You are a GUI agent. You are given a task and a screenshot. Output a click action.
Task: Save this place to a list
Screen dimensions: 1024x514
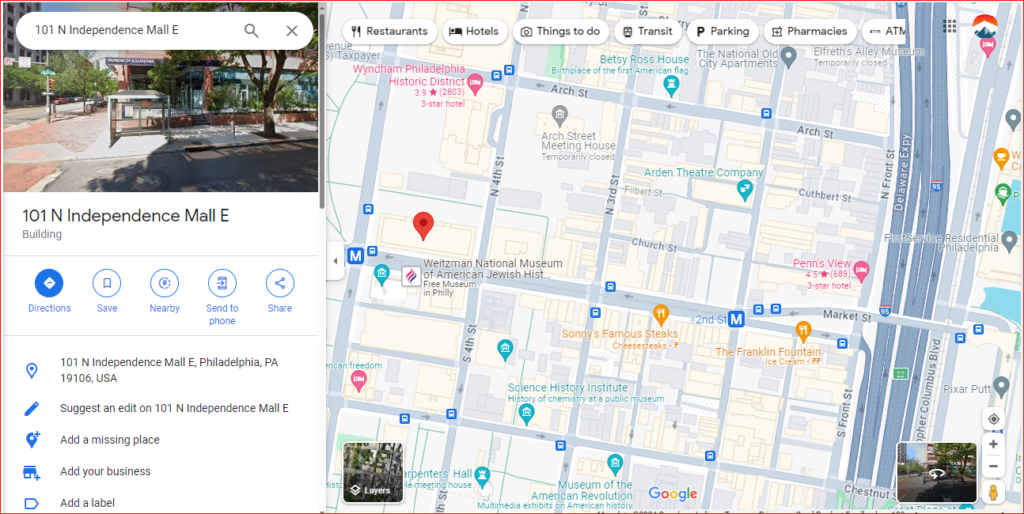pos(107,291)
